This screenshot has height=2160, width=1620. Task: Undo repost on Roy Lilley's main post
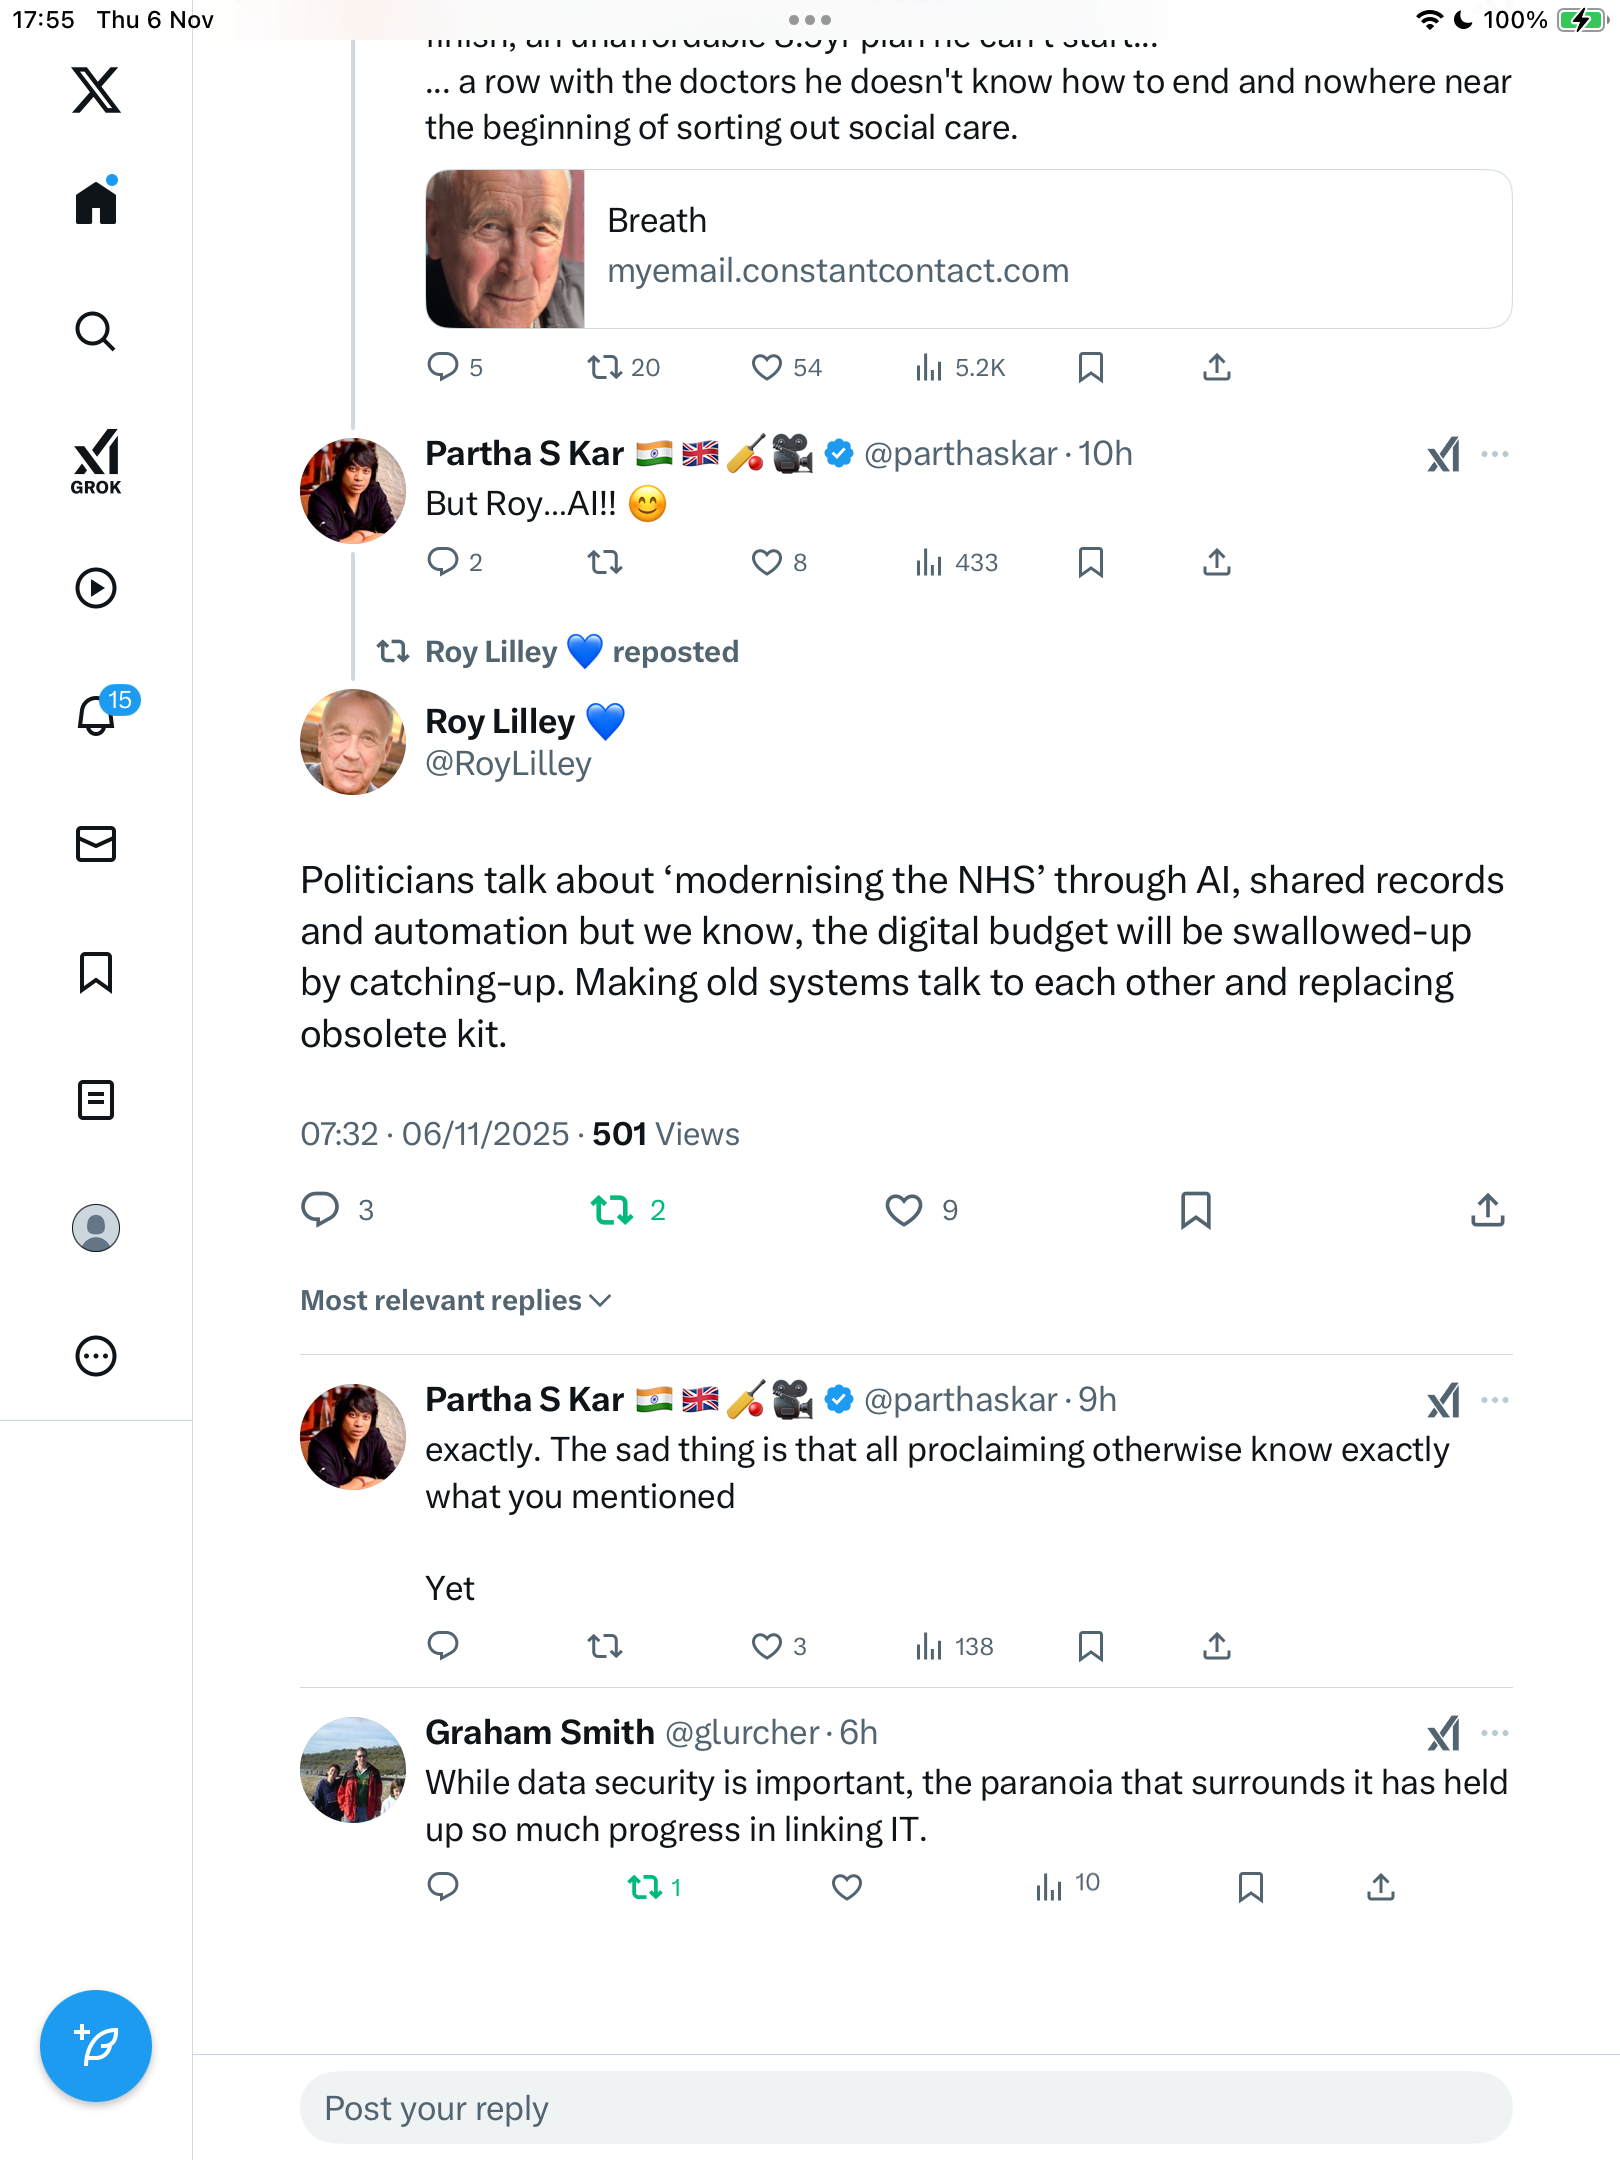click(612, 1210)
